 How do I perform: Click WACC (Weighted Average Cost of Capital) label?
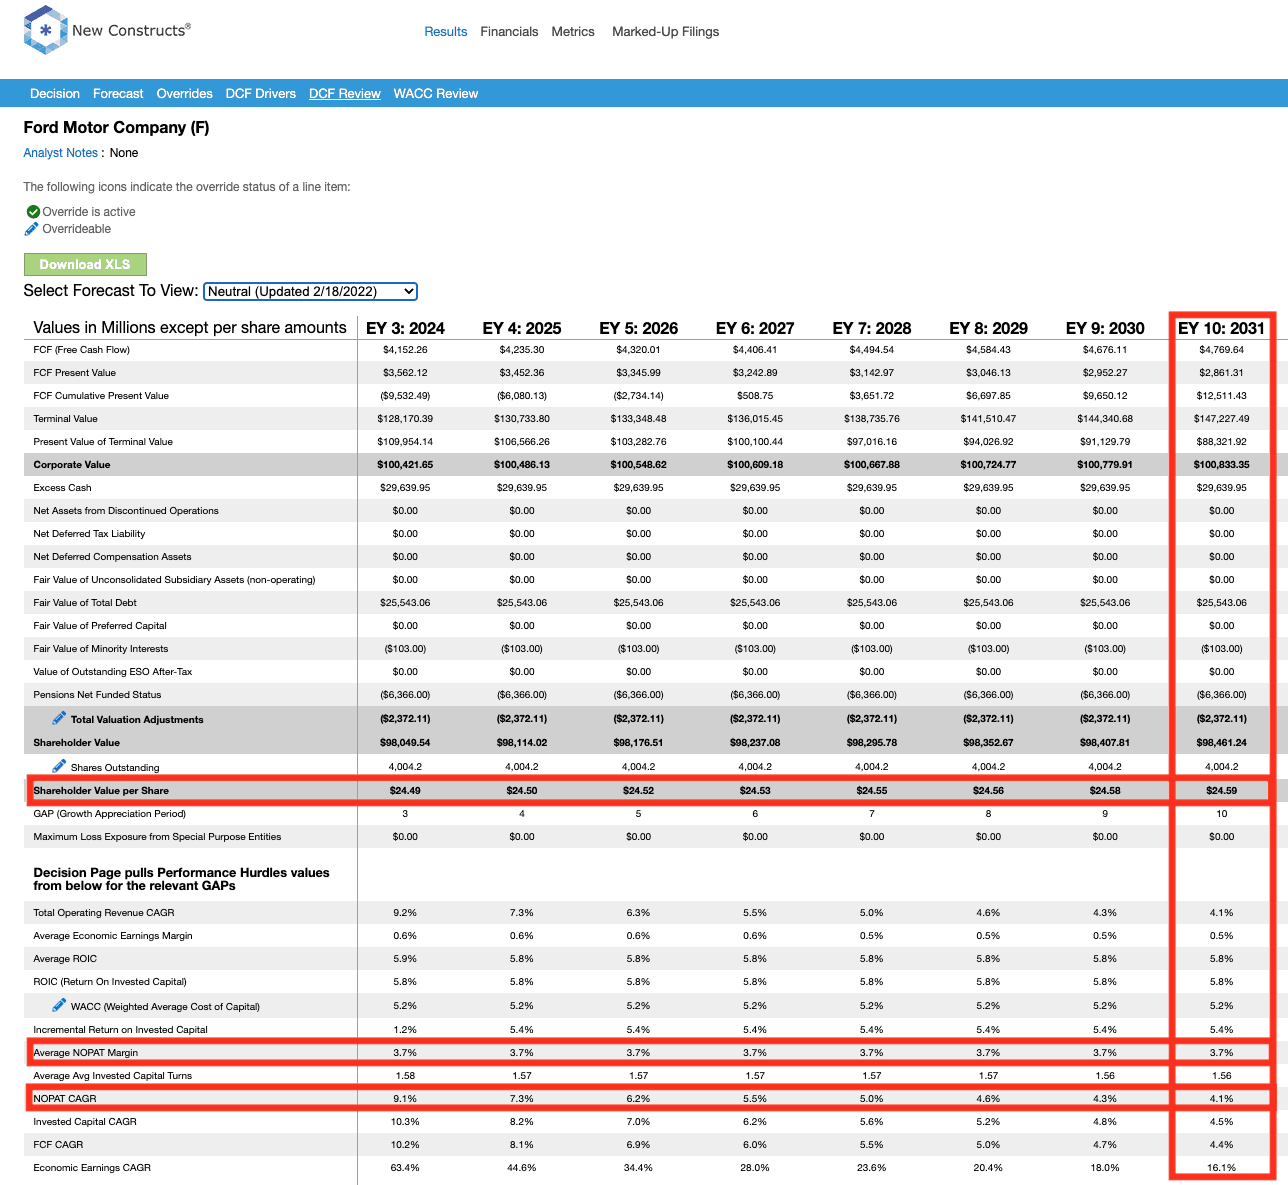[165, 1007]
